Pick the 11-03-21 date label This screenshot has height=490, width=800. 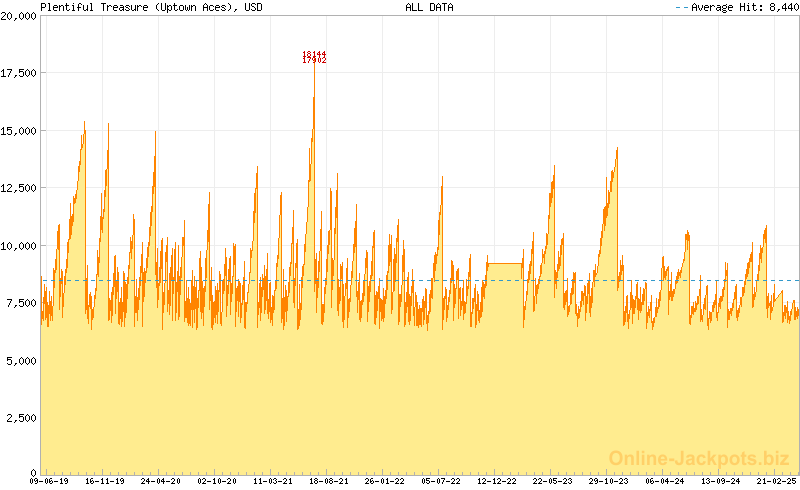click(x=273, y=481)
